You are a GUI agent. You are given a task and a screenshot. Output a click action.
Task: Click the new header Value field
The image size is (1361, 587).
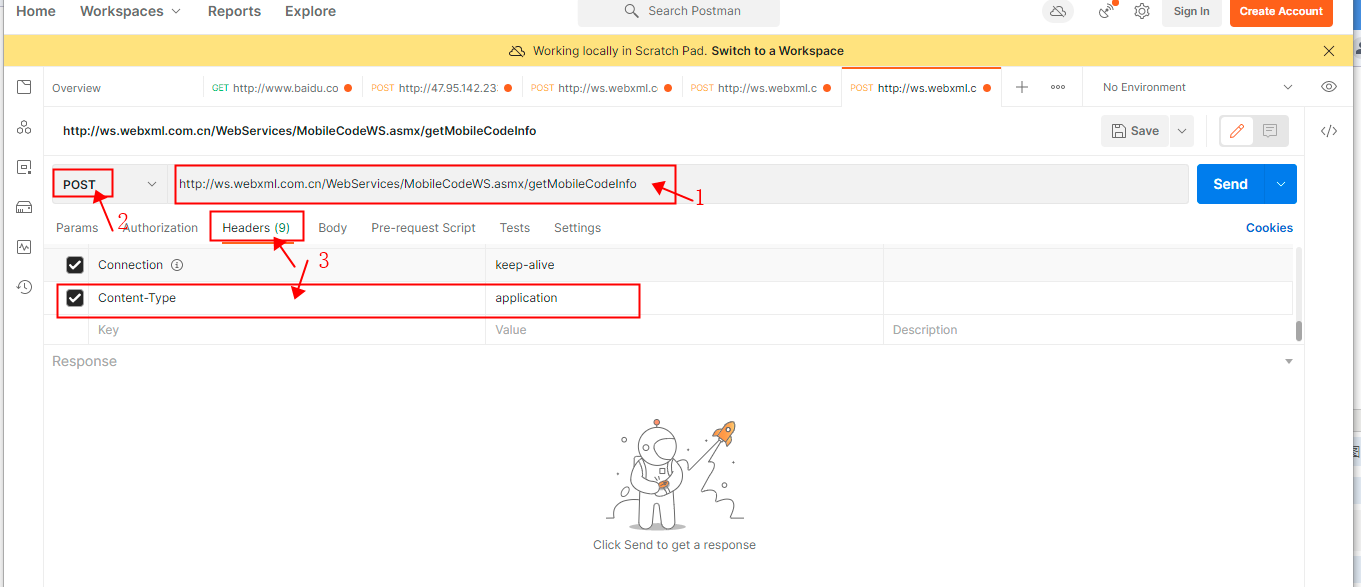point(685,330)
